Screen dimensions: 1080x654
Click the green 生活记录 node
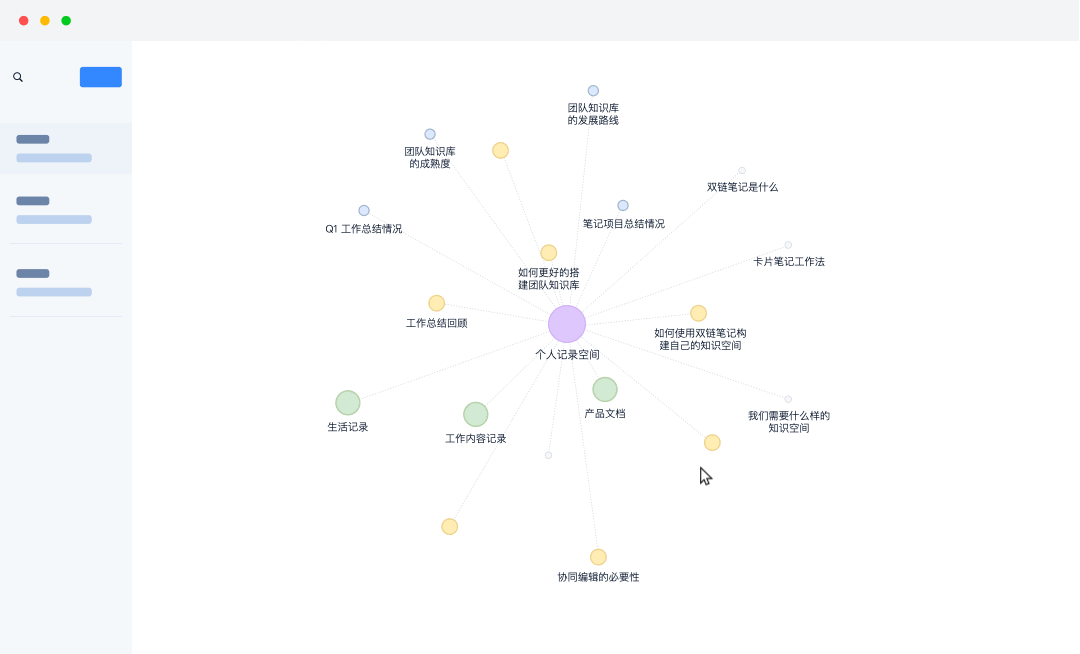348,403
